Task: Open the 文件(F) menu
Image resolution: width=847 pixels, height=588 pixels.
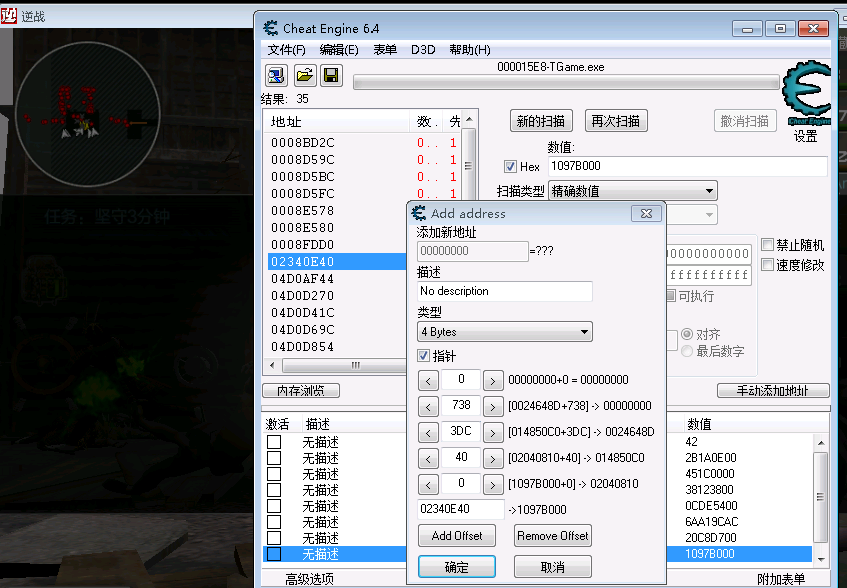Action: pos(286,50)
